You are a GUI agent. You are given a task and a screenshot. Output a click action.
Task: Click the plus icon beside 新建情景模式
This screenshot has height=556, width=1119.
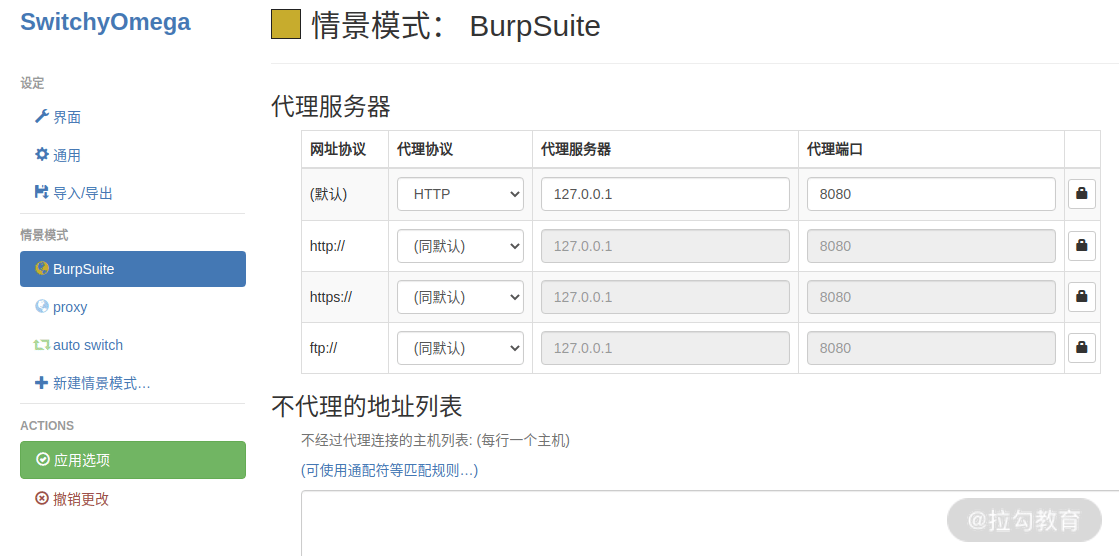[x=41, y=383]
